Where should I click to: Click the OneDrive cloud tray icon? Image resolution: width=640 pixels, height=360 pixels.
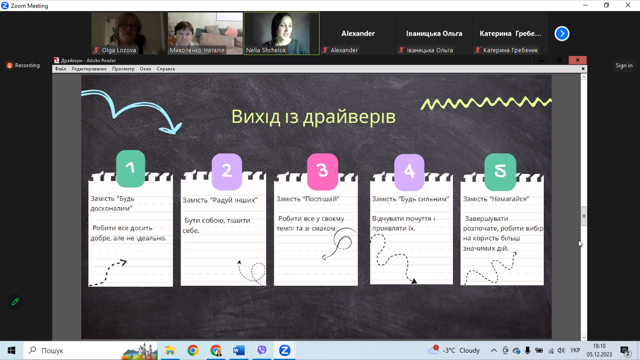(x=516, y=350)
